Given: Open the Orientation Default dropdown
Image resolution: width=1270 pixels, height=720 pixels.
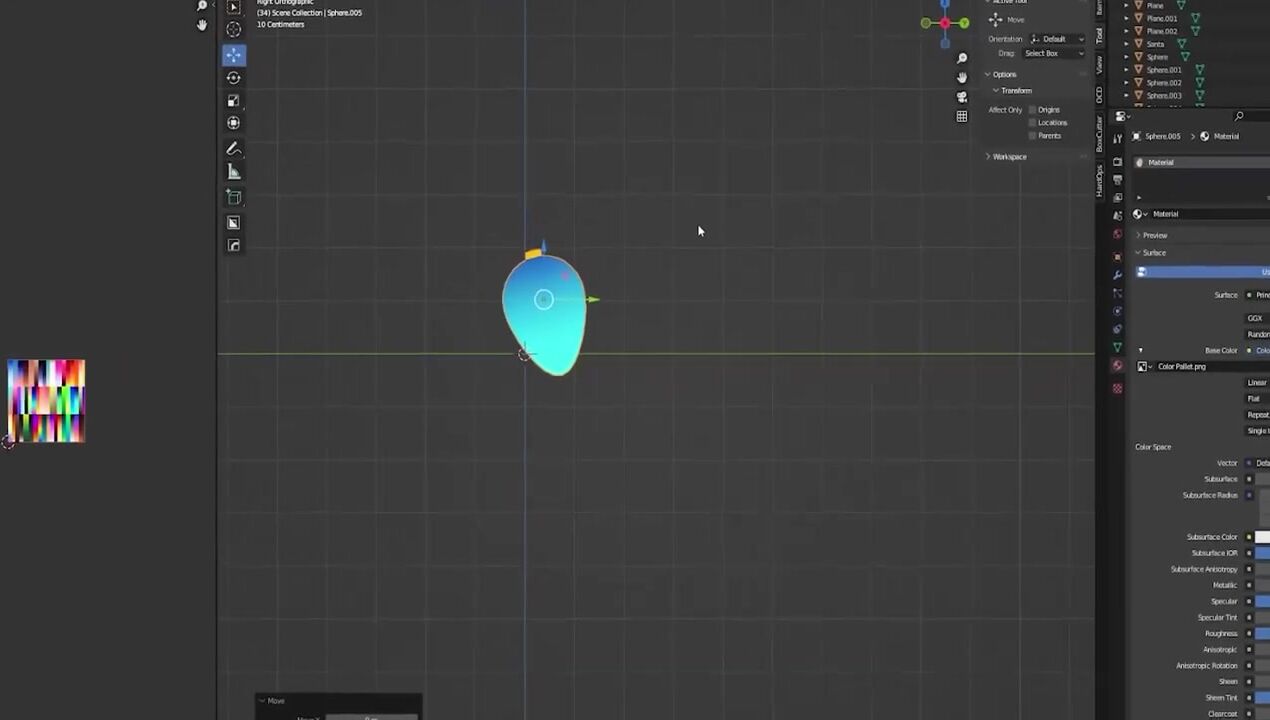Looking at the screenshot, I should [x=1057, y=39].
